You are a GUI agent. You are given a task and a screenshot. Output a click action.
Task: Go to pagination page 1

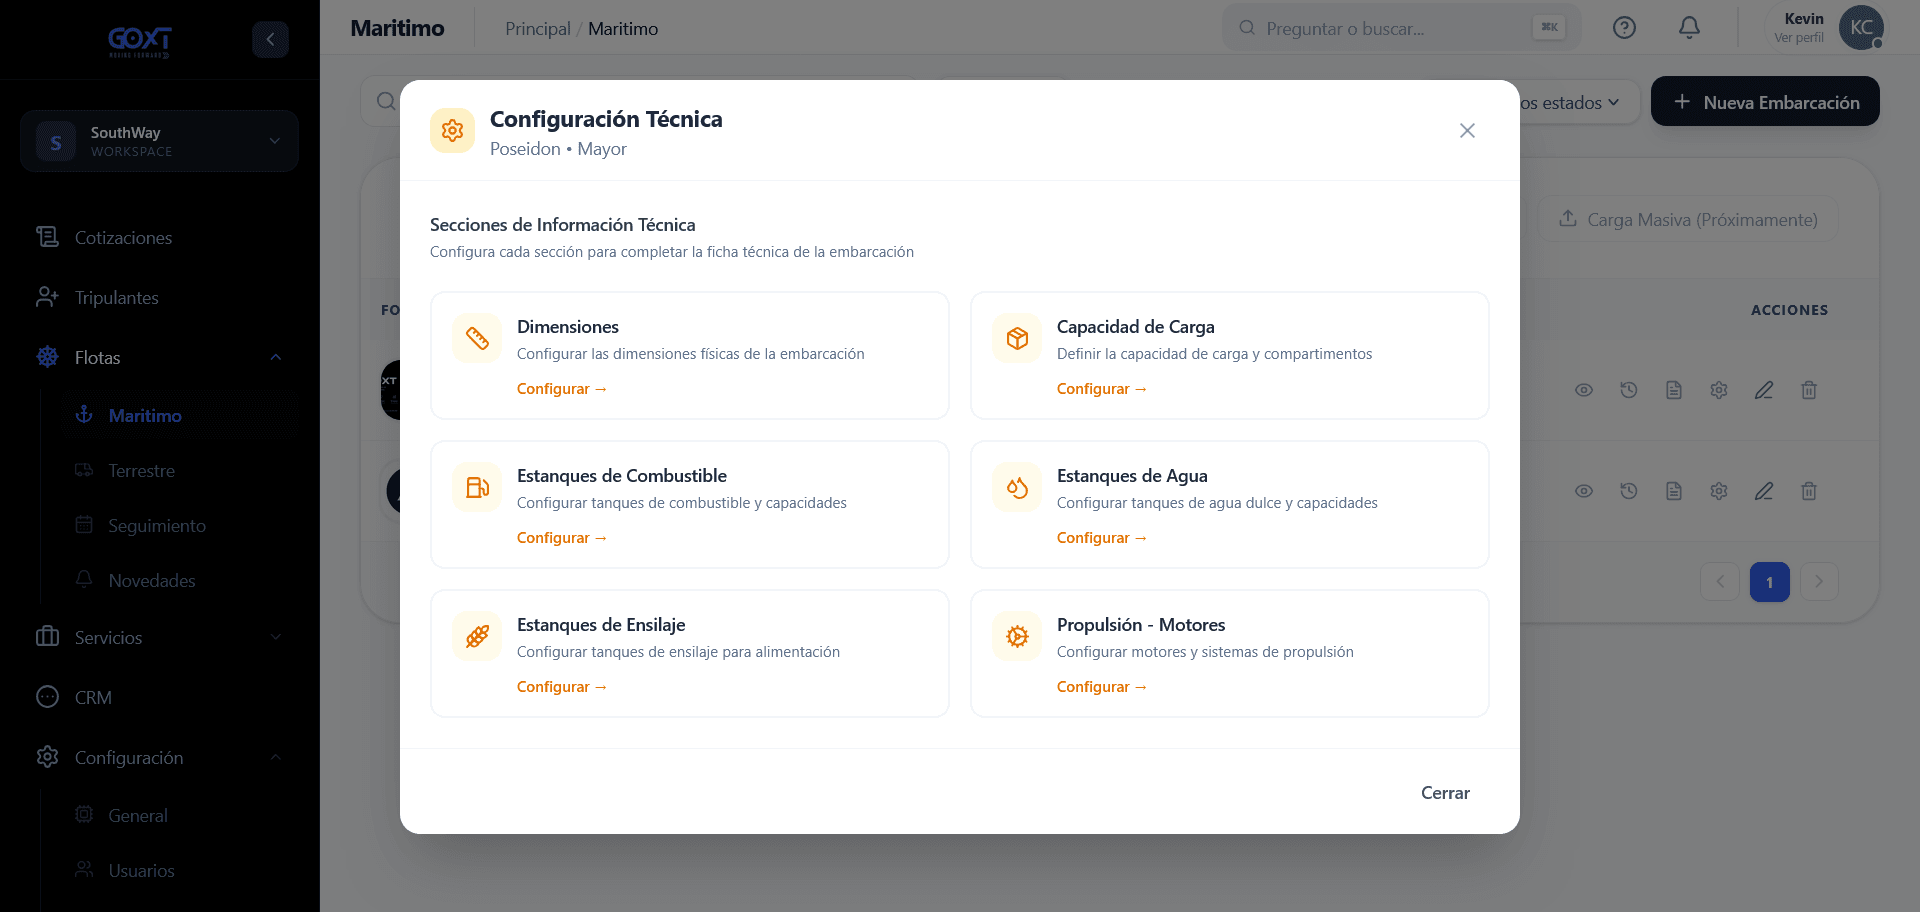point(1769,582)
